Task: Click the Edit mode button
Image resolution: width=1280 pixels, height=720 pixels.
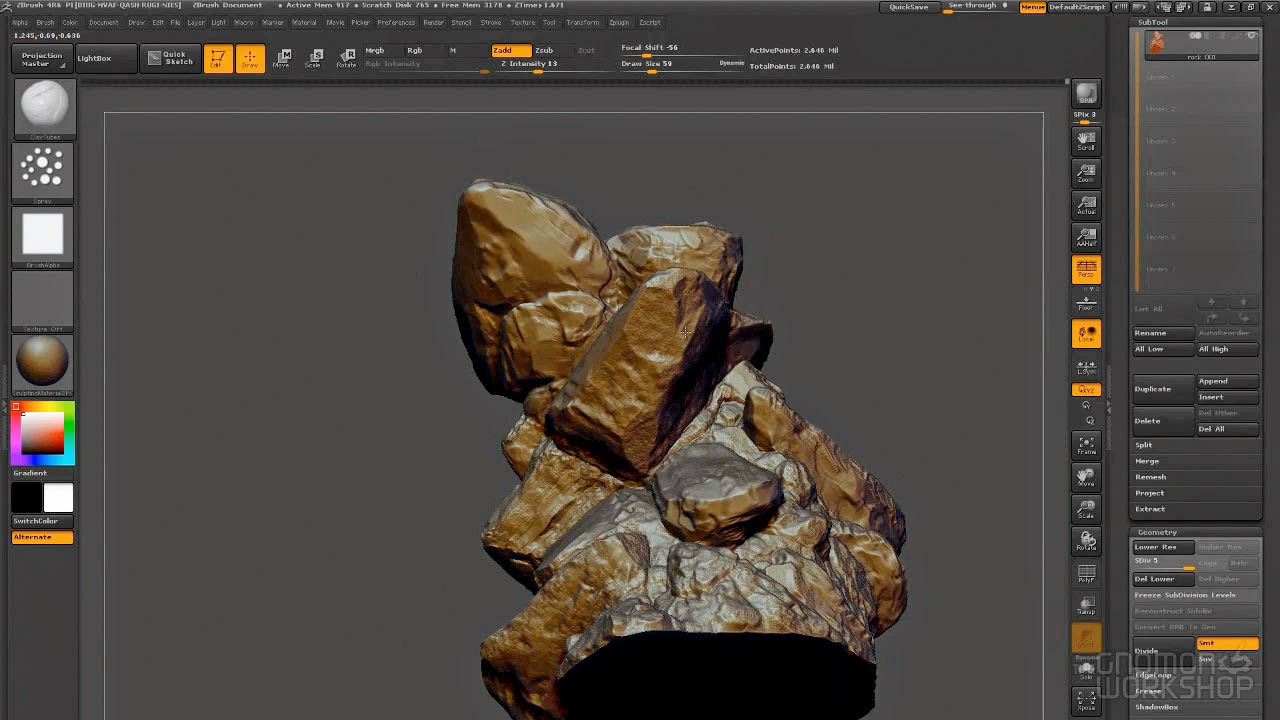Action: pos(217,59)
